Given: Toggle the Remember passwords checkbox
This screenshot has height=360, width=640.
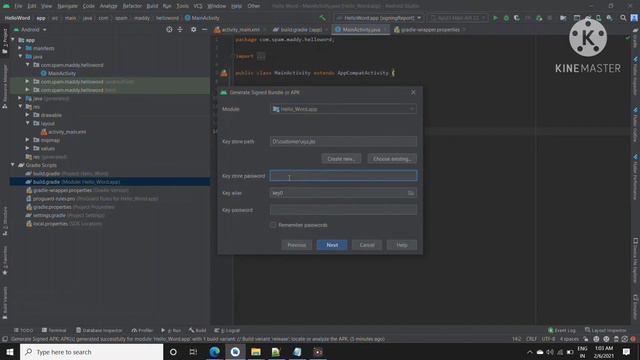Looking at the screenshot, I should (273, 225).
